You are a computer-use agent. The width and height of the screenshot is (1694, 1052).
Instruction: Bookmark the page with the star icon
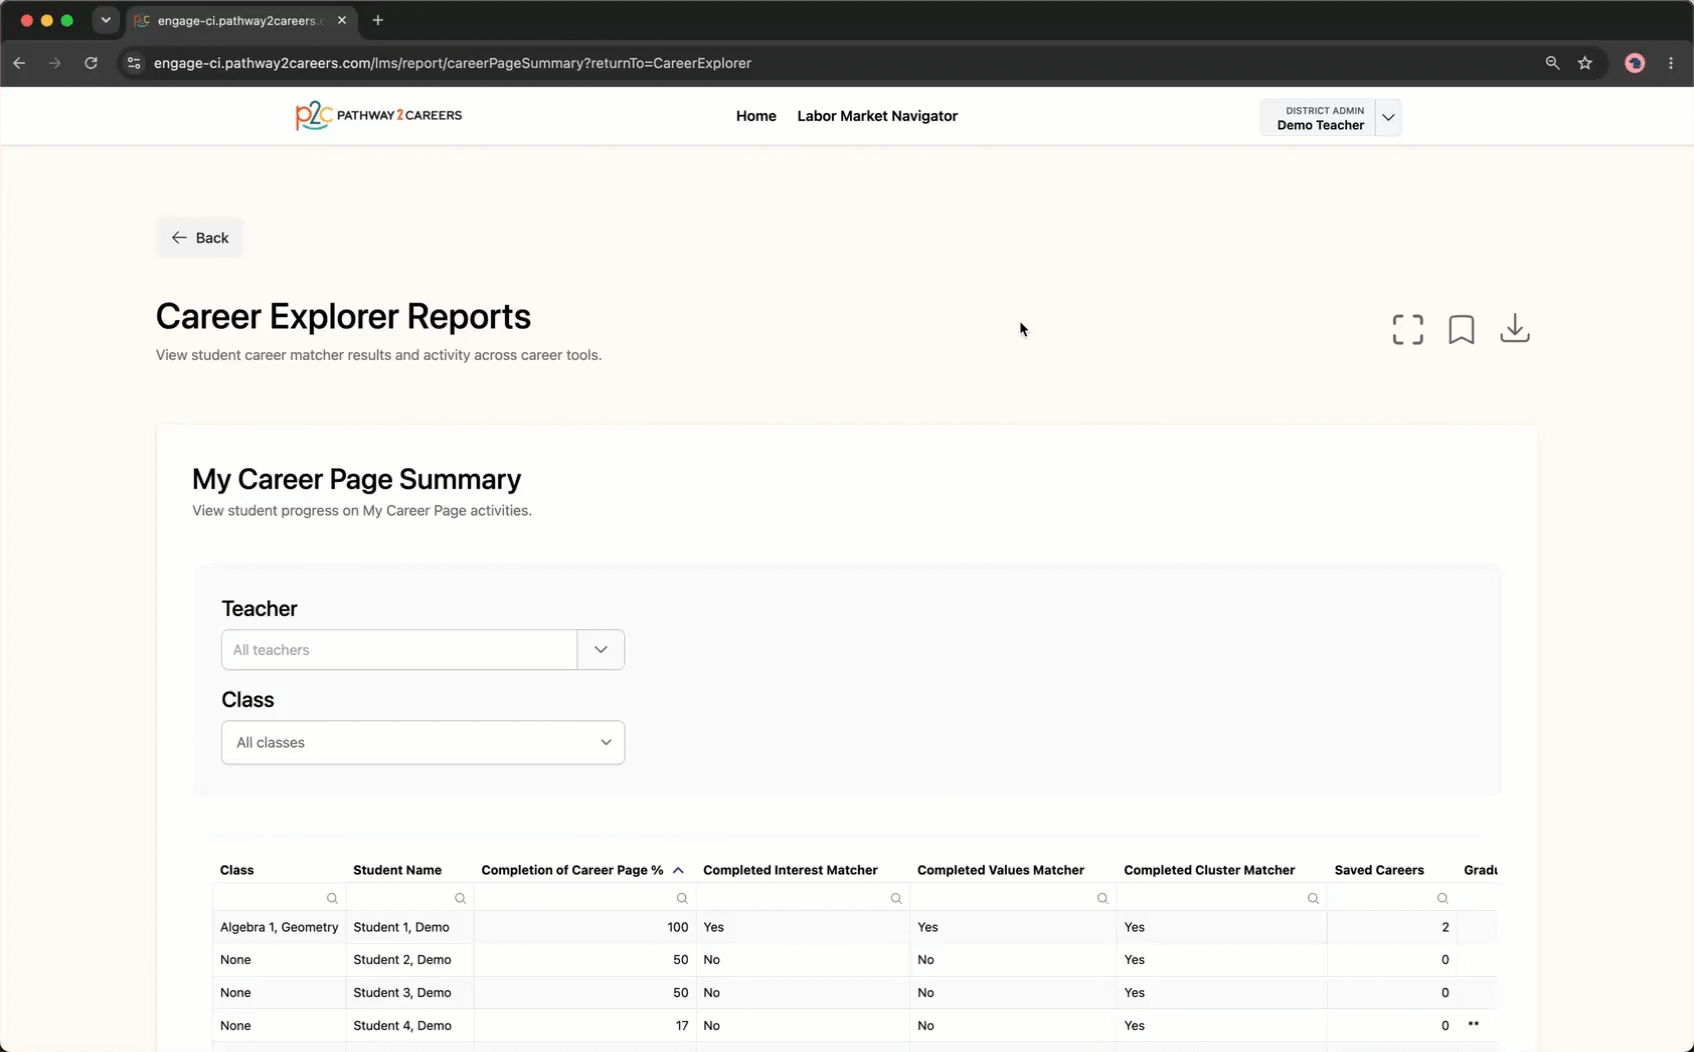(1585, 63)
